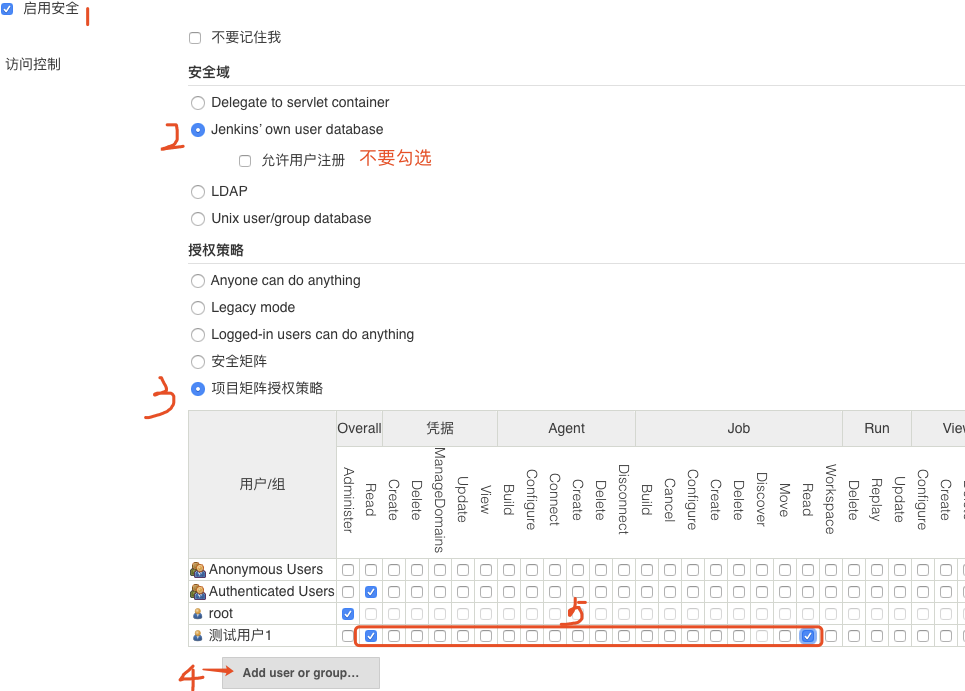Tick the 允许用户注册 checkbox
965x691 pixels.
[x=245, y=161]
